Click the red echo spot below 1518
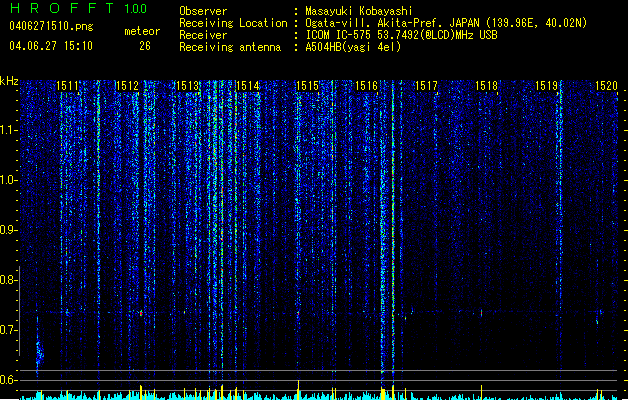 481,313
